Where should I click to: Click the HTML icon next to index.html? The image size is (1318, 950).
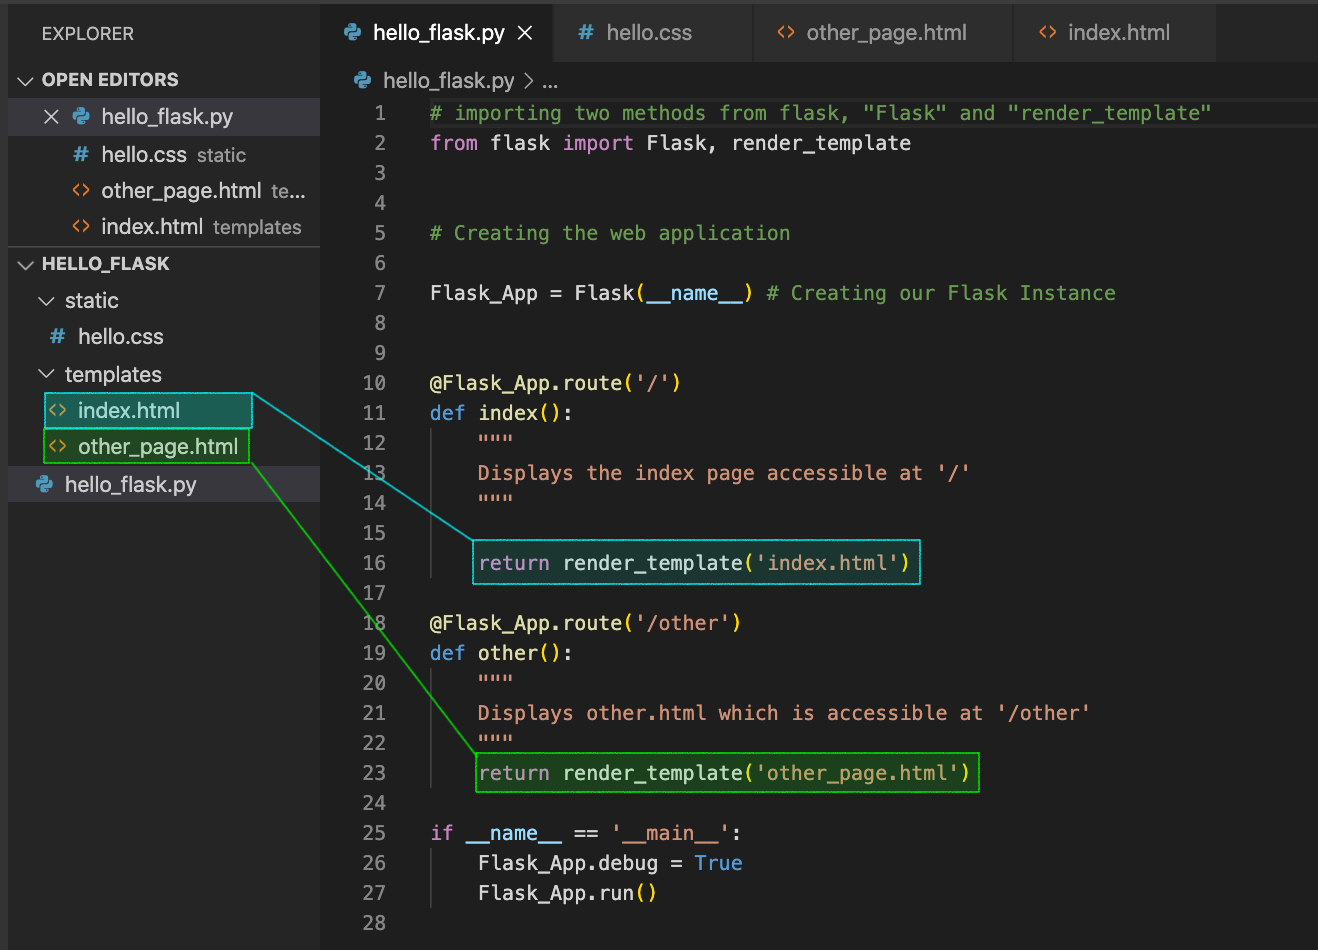point(1046,32)
